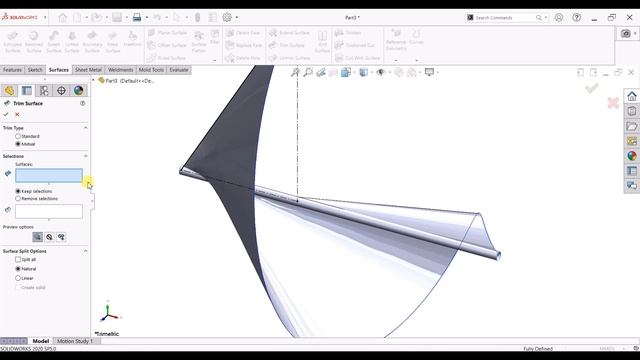Collapse the Selections section

(x=85, y=156)
